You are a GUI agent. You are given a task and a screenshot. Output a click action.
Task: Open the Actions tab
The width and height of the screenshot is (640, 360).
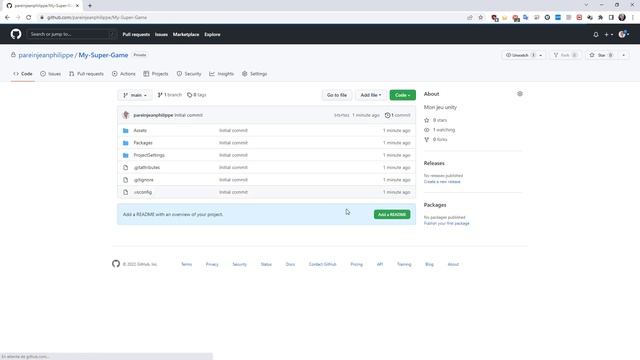tap(124, 74)
